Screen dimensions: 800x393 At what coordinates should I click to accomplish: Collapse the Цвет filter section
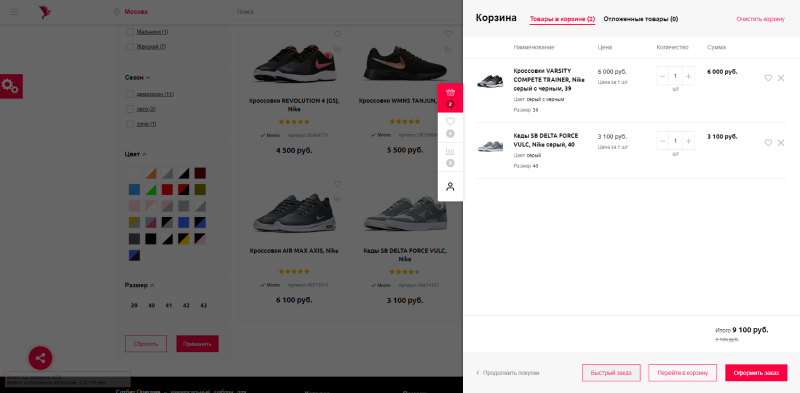[x=135, y=154]
